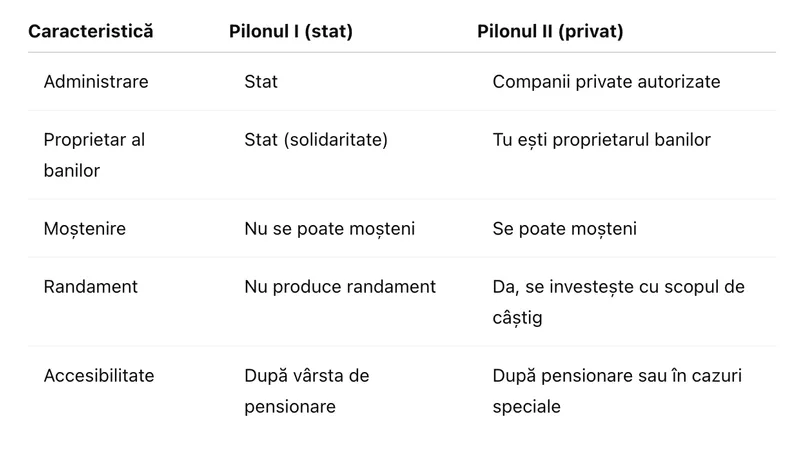Image resolution: width=800 pixels, height=450 pixels.
Task: Select the Tu ești proprietarul banilor cell
Action: [602, 140]
